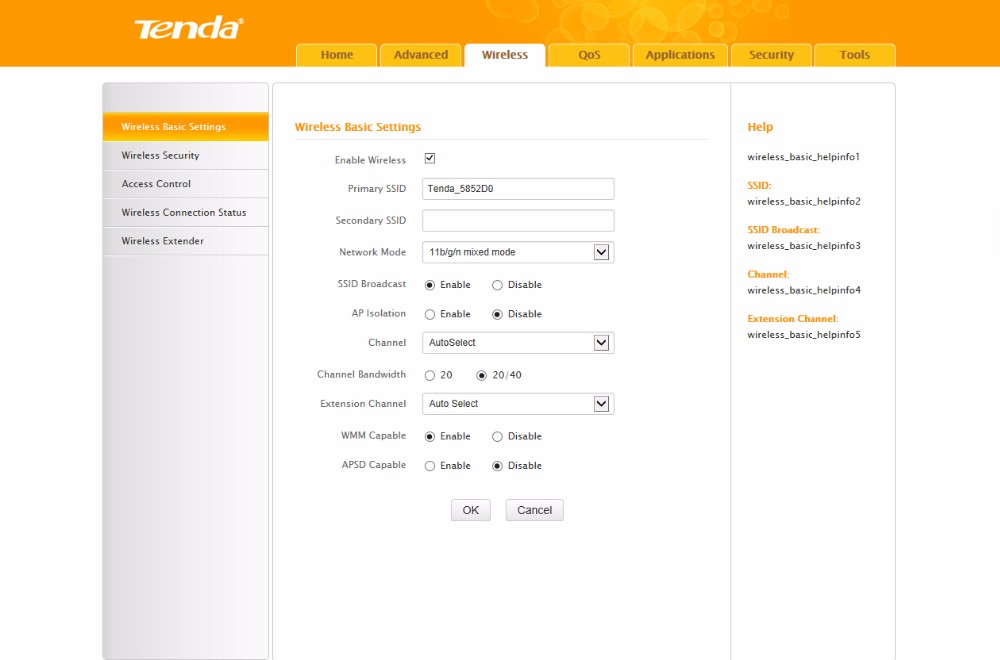Click the Tenda logo
This screenshot has width=1000, height=660.
pyautogui.click(x=188, y=28)
